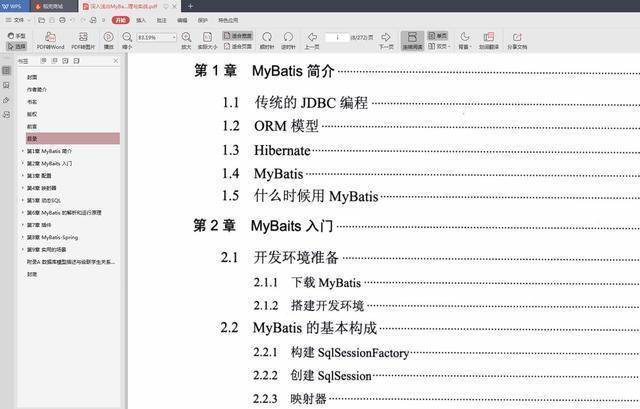Viewport: 640px width, 409px height.
Task: Open the 文件 file menu dropdown
Action: (x=18, y=20)
